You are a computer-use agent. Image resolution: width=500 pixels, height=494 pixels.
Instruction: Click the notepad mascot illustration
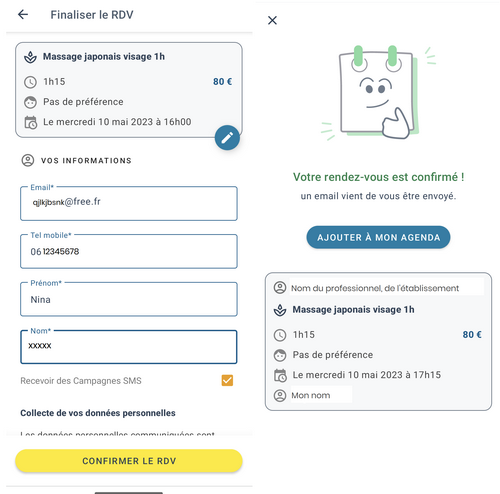click(378, 93)
